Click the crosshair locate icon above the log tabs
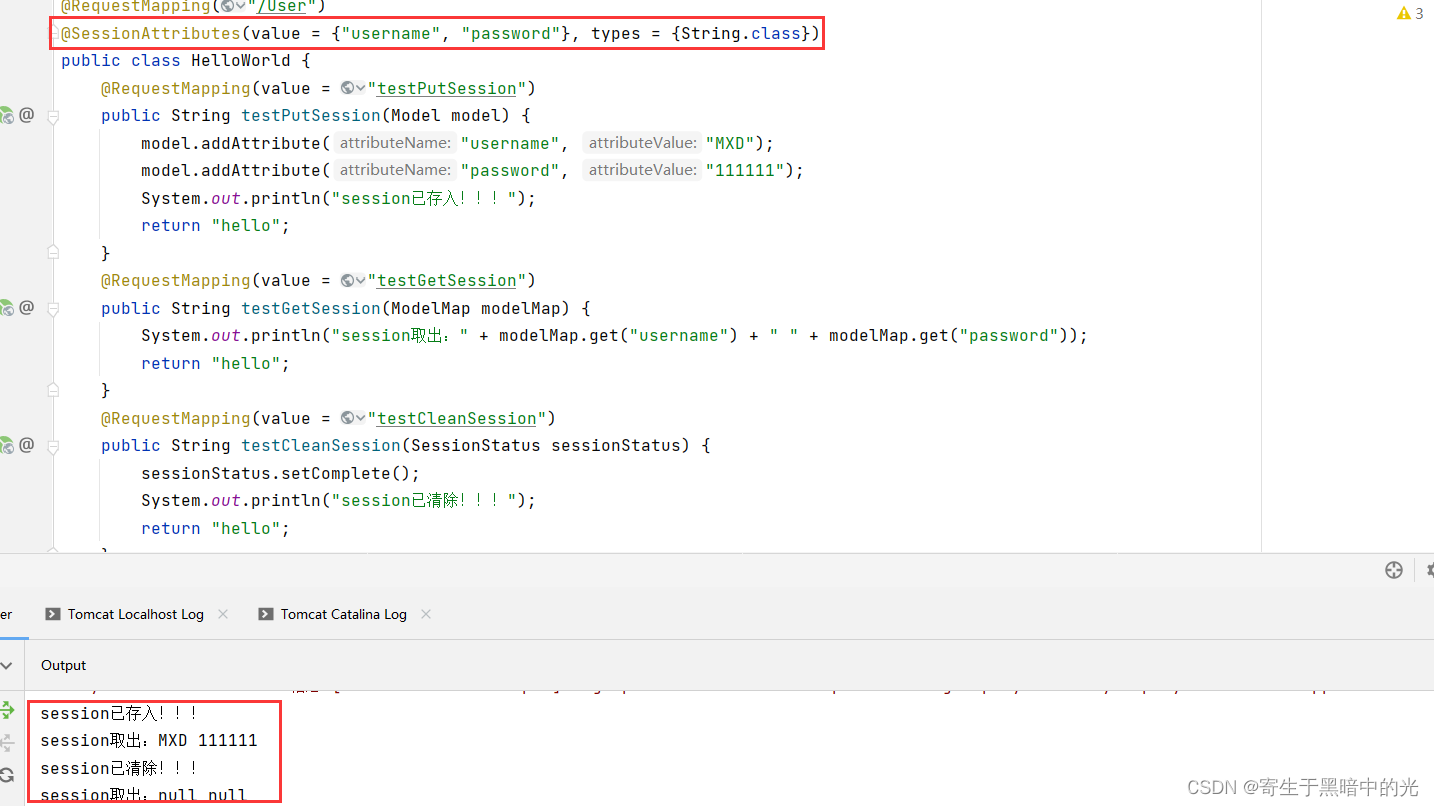The height and width of the screenshot is (806, 1434). click(x=1394, y=570)
